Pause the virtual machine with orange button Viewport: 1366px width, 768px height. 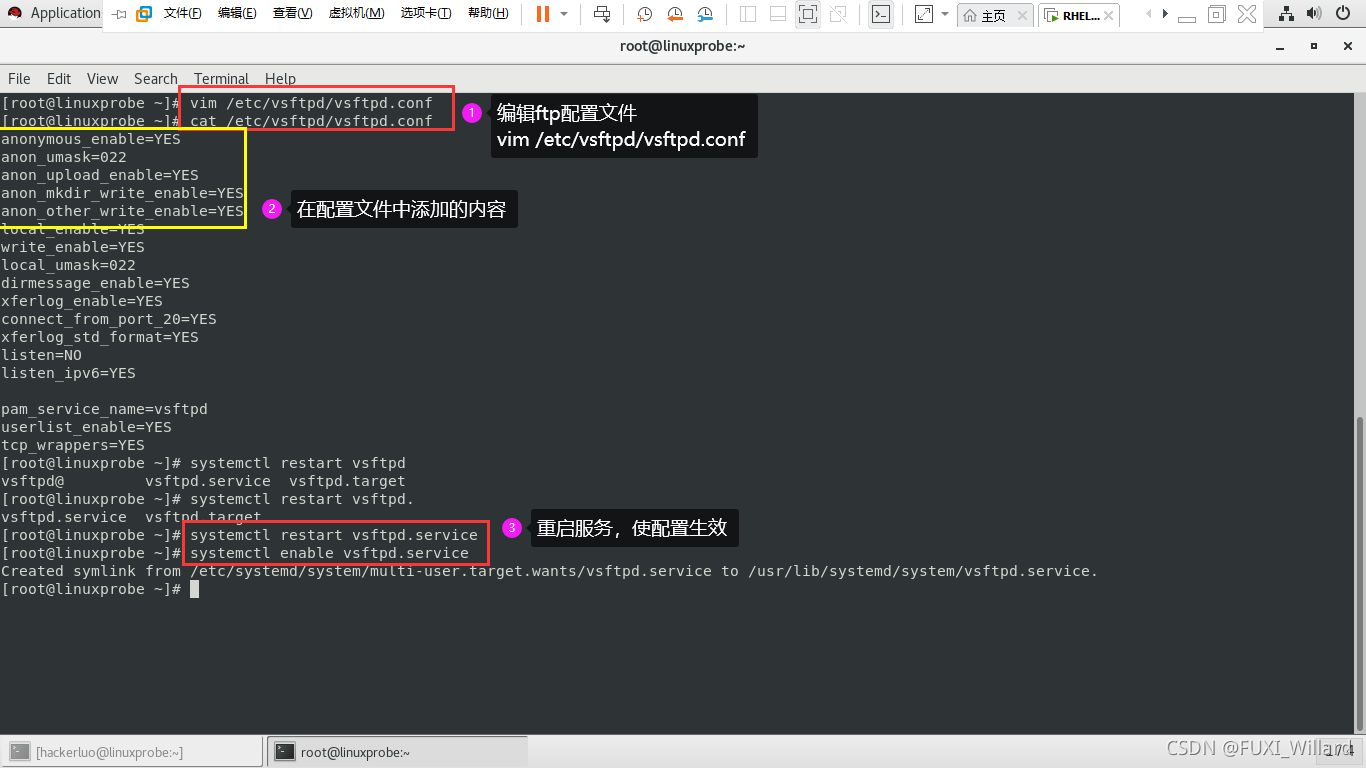(x=542, y=14)
